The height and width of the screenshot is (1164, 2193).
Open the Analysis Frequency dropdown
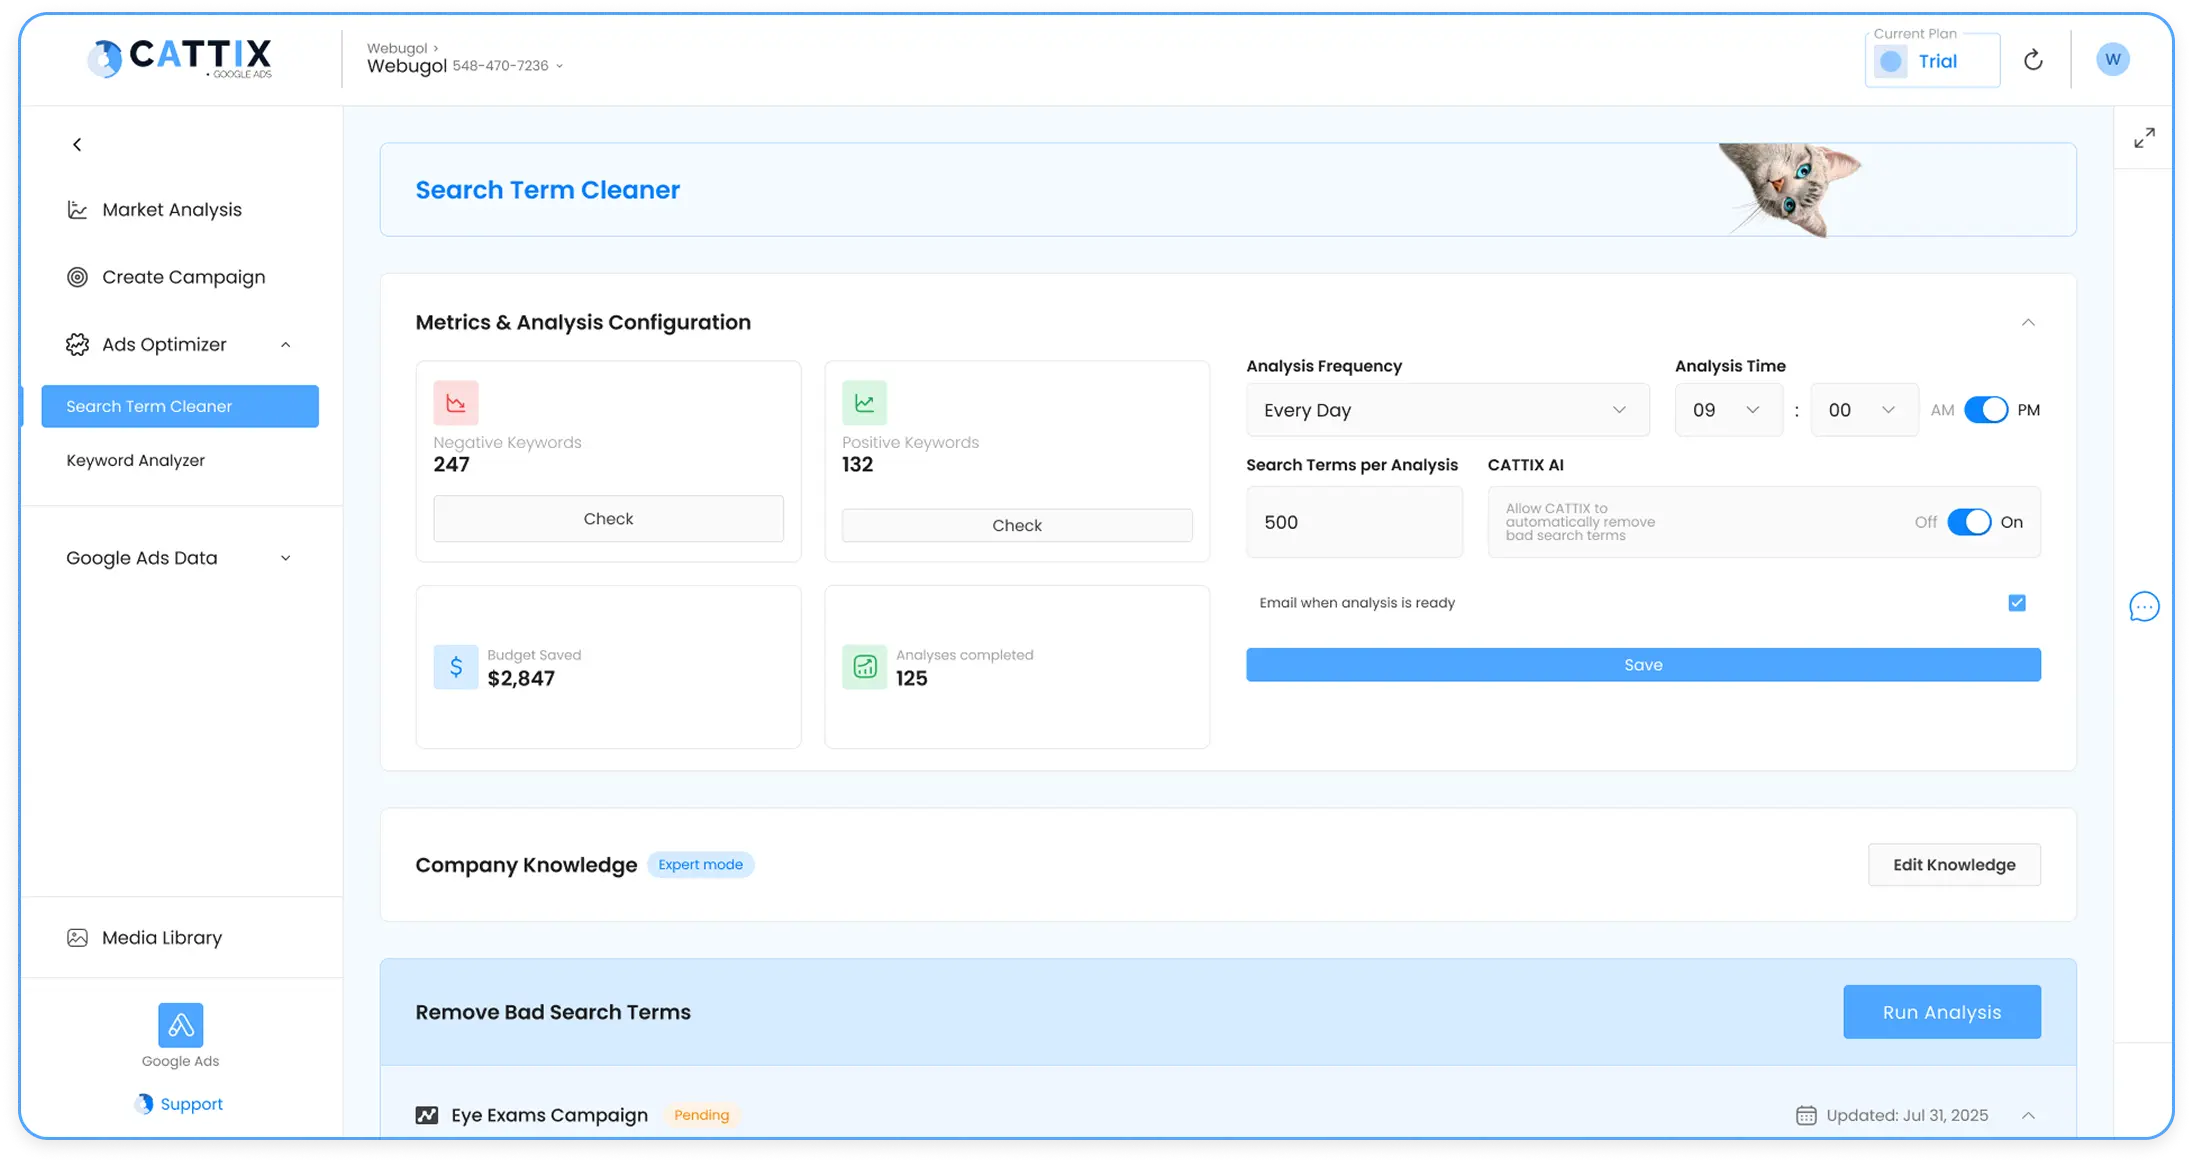pos(1447,410)
